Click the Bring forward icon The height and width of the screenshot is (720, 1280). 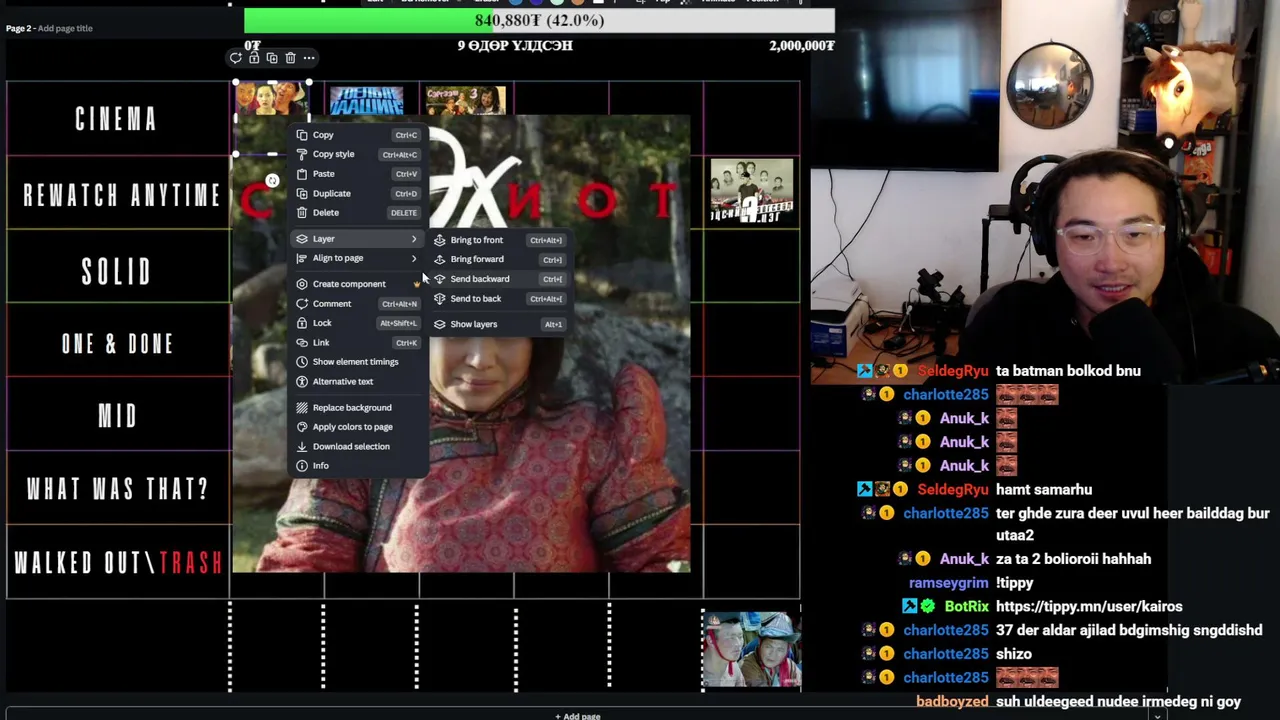[x=440, y=259]
